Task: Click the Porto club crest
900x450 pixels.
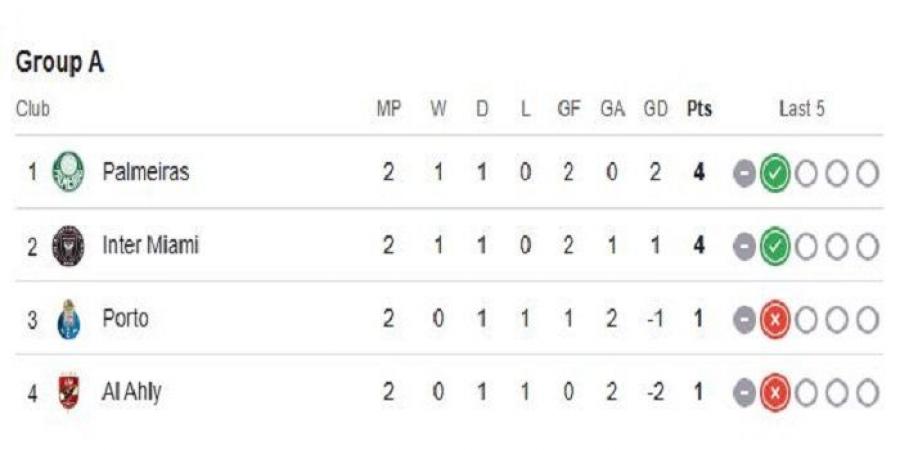Action: point(69,319)
